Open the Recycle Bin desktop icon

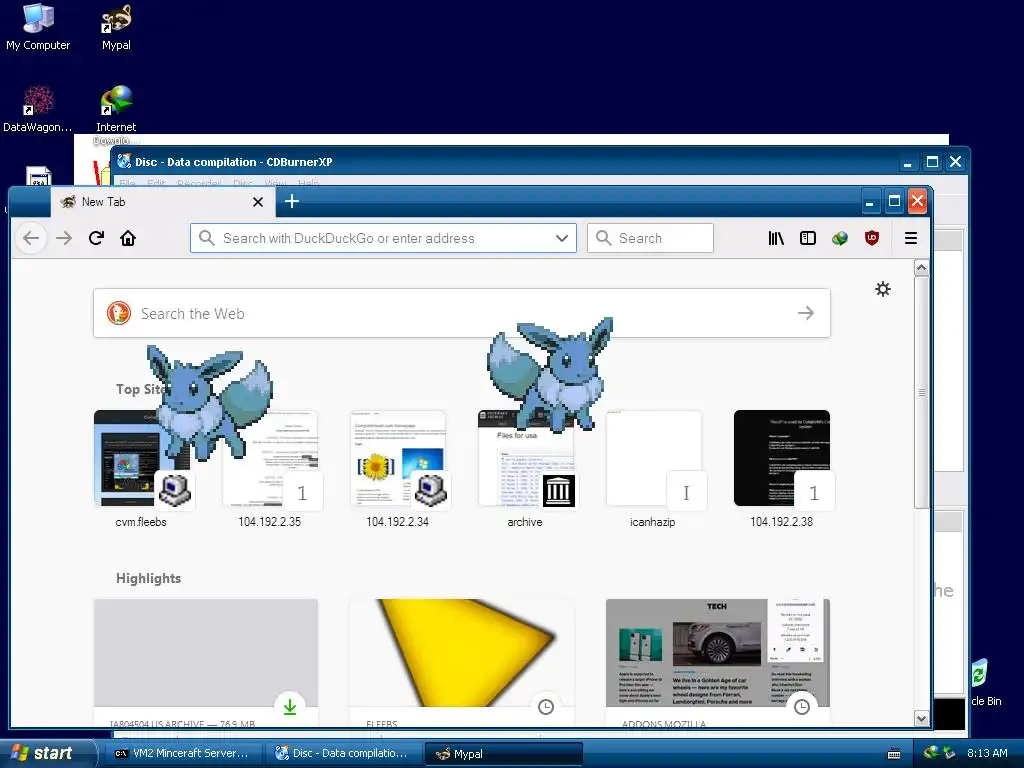[985, 682]
